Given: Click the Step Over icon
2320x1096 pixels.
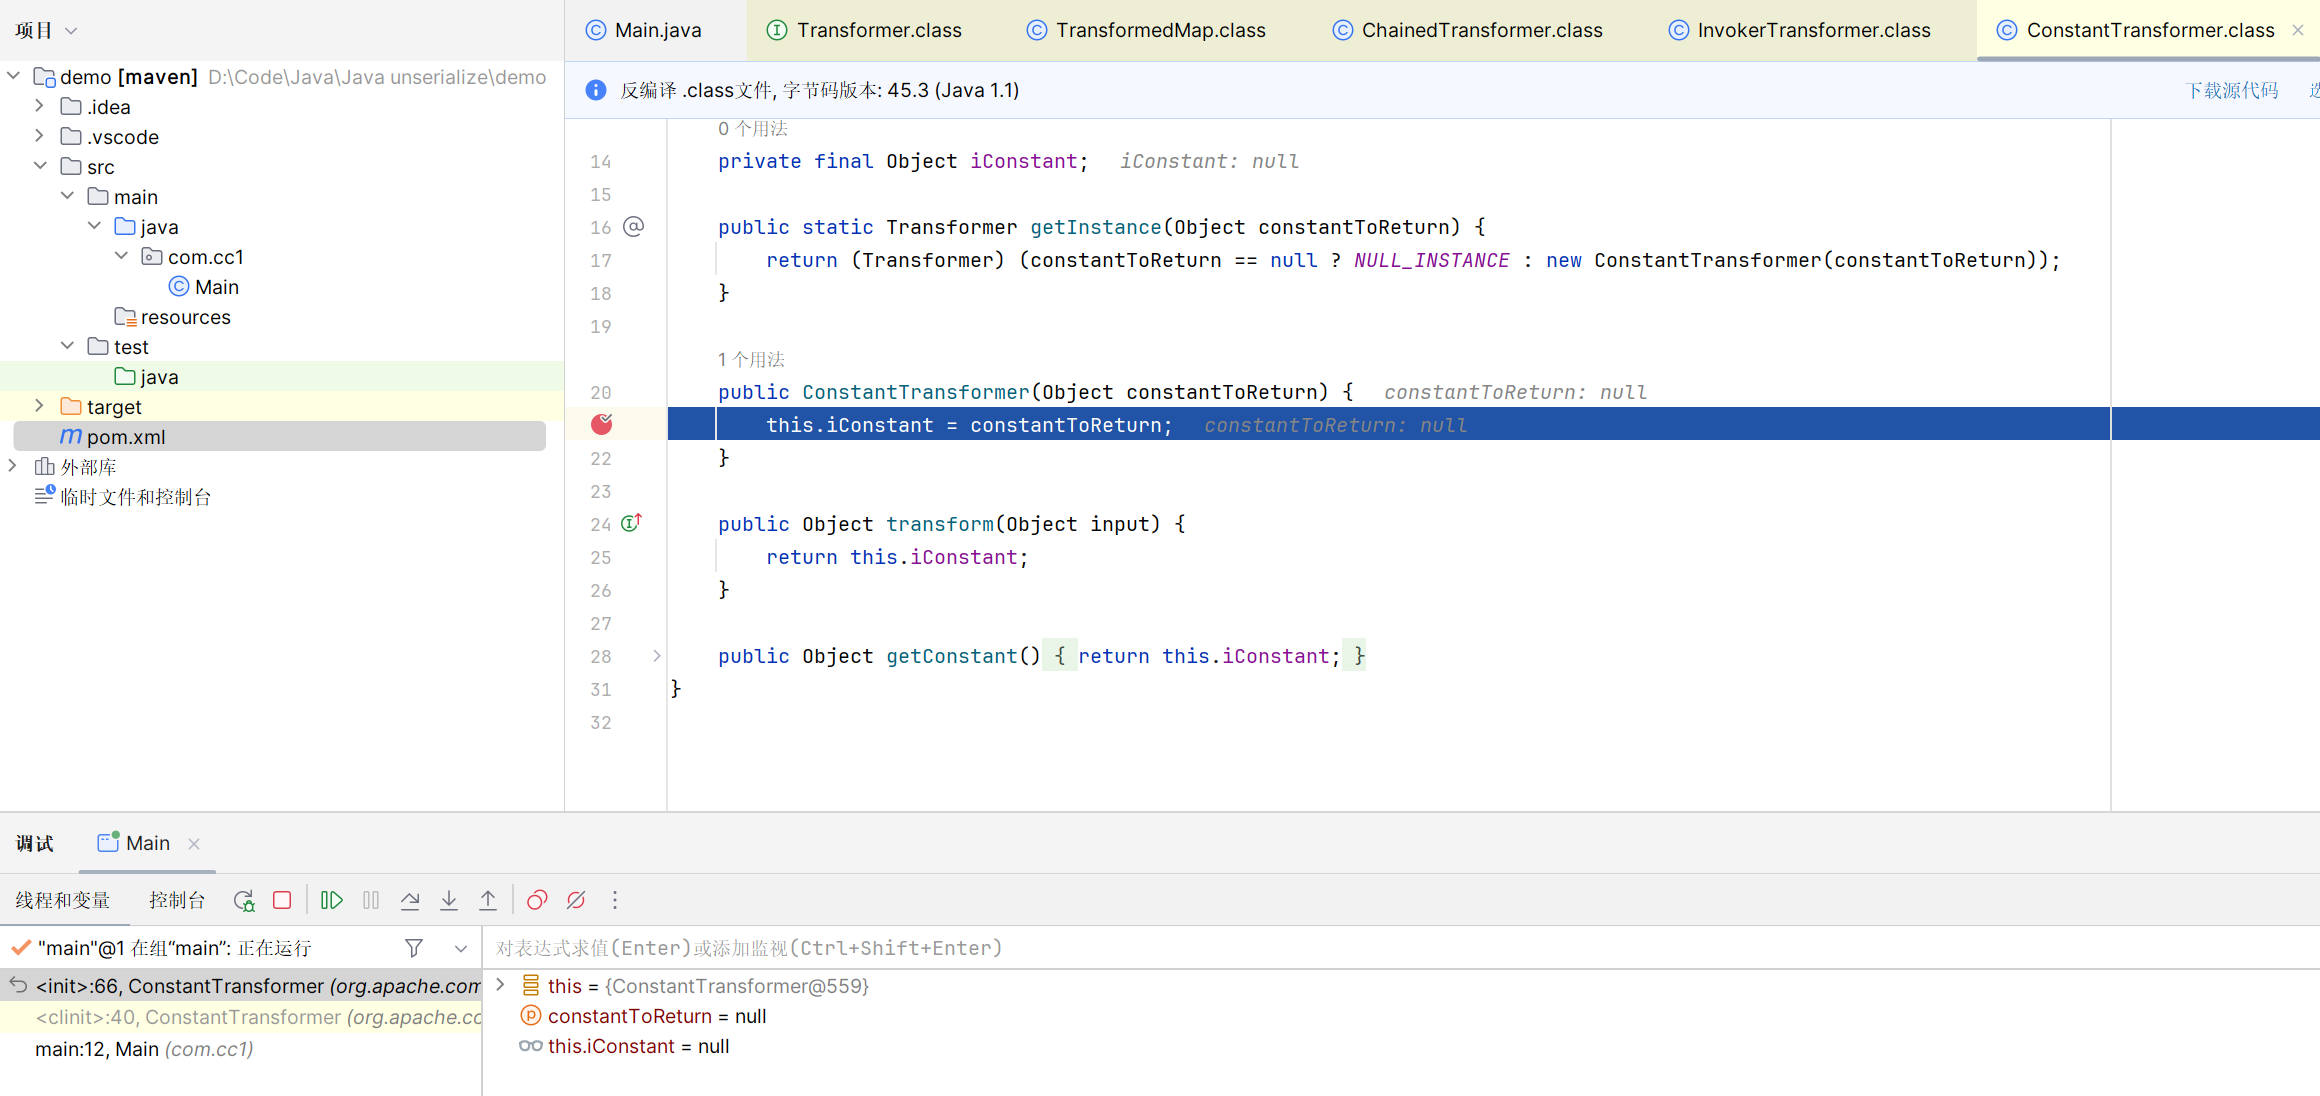Looking at the screenshot, I should point(410,900).
